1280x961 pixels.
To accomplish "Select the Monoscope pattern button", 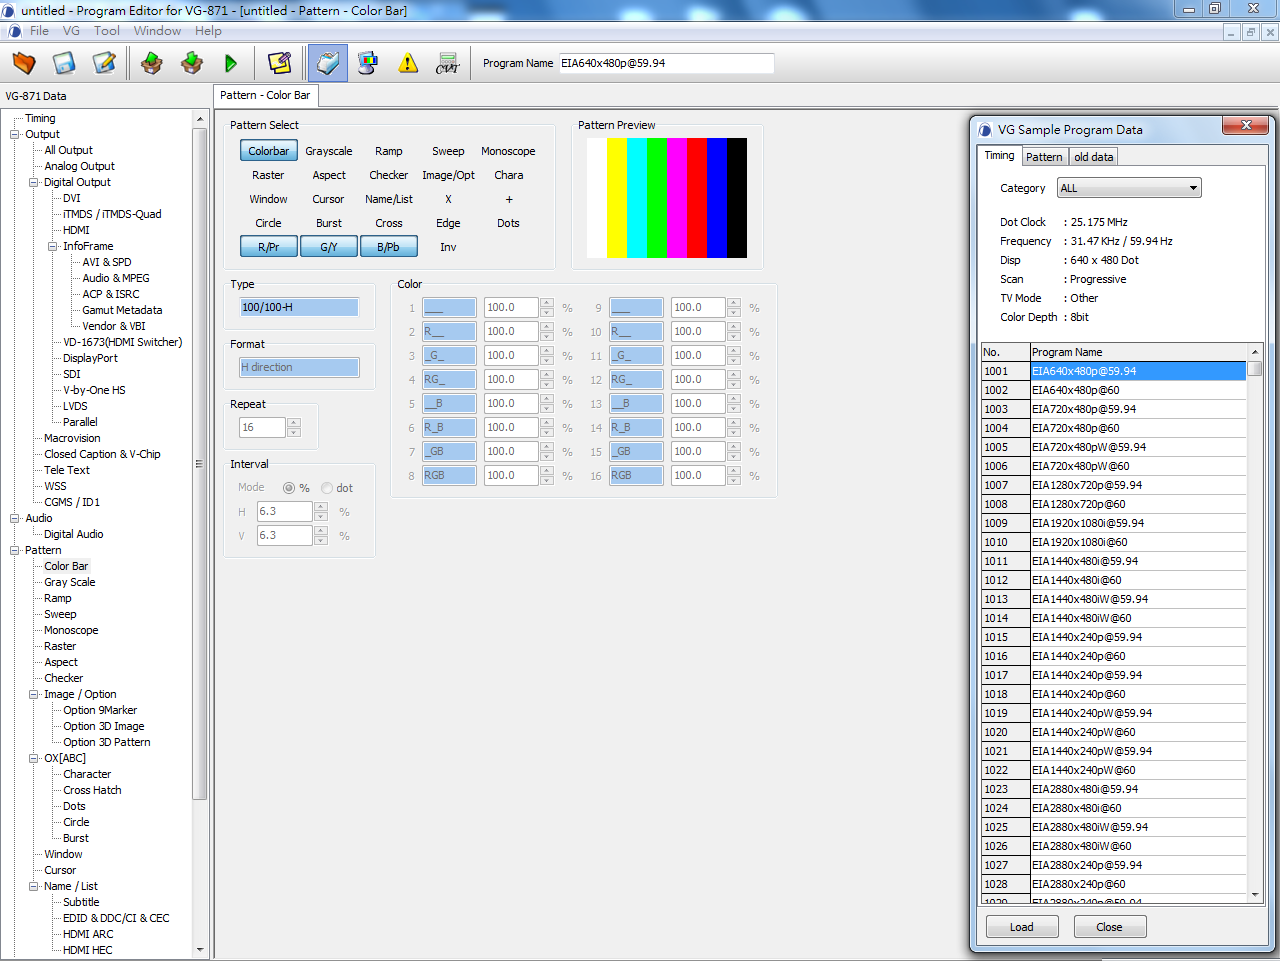I will [x=508, y=151].
